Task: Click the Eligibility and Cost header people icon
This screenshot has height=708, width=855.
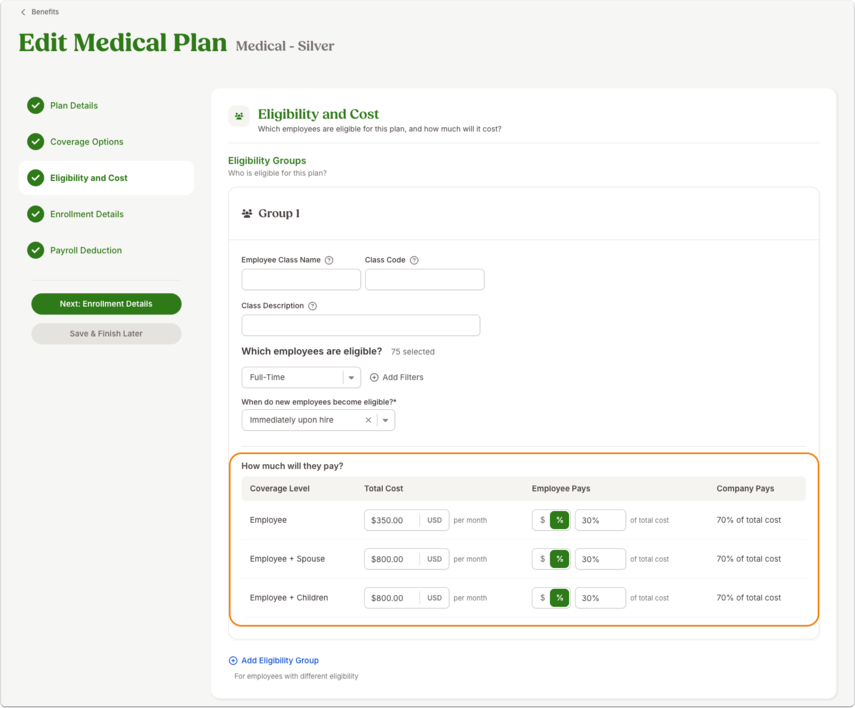Action: pyautogui.click(x=239, y=116)
